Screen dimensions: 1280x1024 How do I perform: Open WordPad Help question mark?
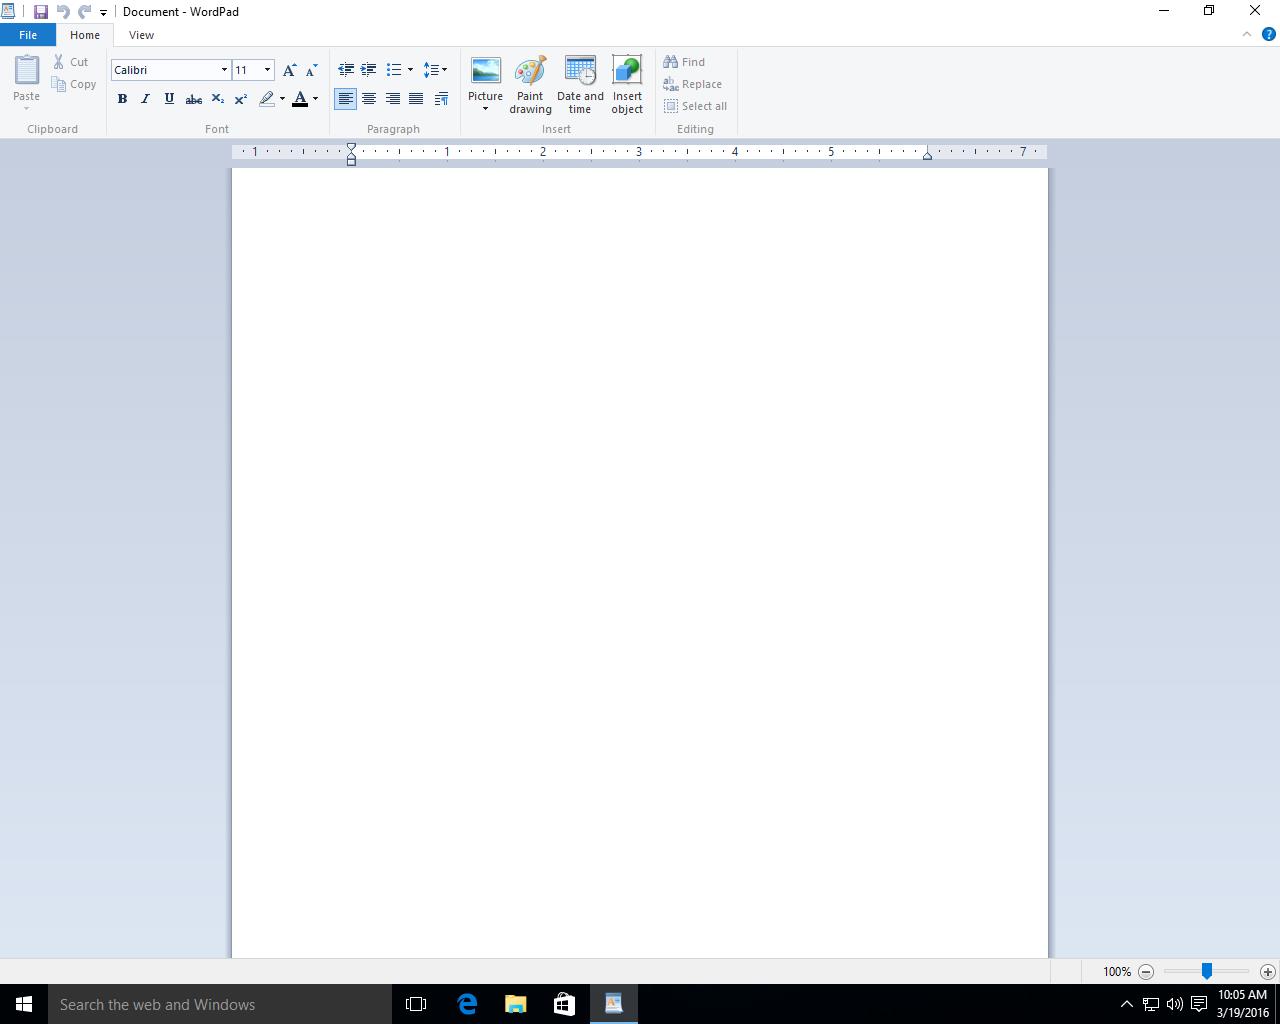coord(1269,35)
